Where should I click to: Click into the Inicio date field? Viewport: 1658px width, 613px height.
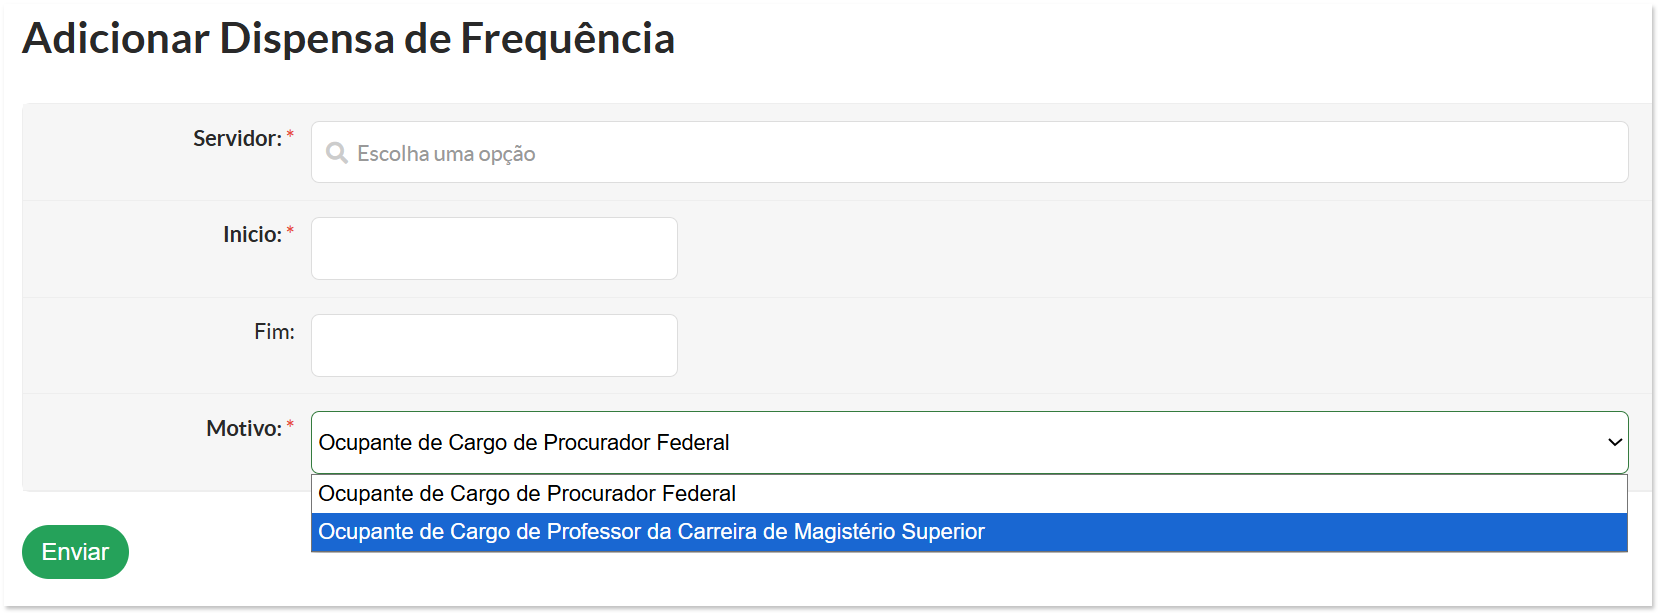pyautogui.click(x=494, y=248)
